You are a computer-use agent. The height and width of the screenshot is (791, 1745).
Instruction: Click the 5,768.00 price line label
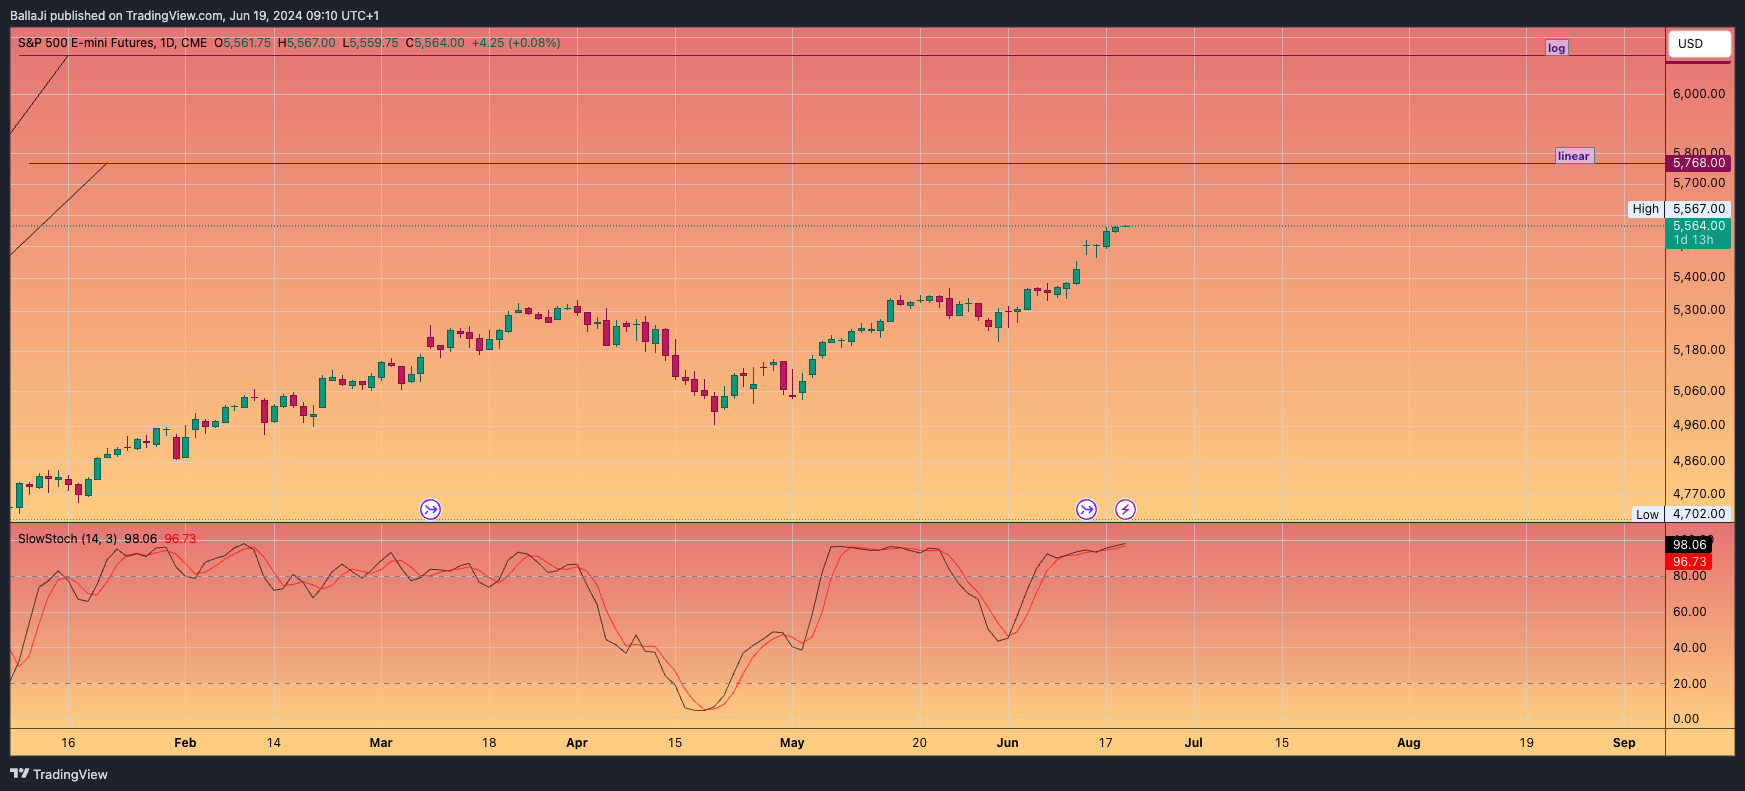[x=1698, y=163]
